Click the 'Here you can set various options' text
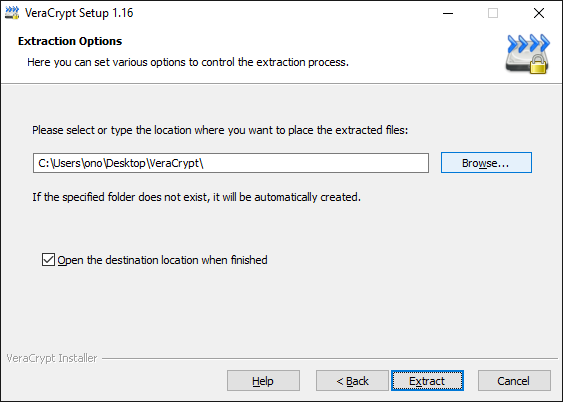The width and height of the screenshot is (563, 402). 188,62
